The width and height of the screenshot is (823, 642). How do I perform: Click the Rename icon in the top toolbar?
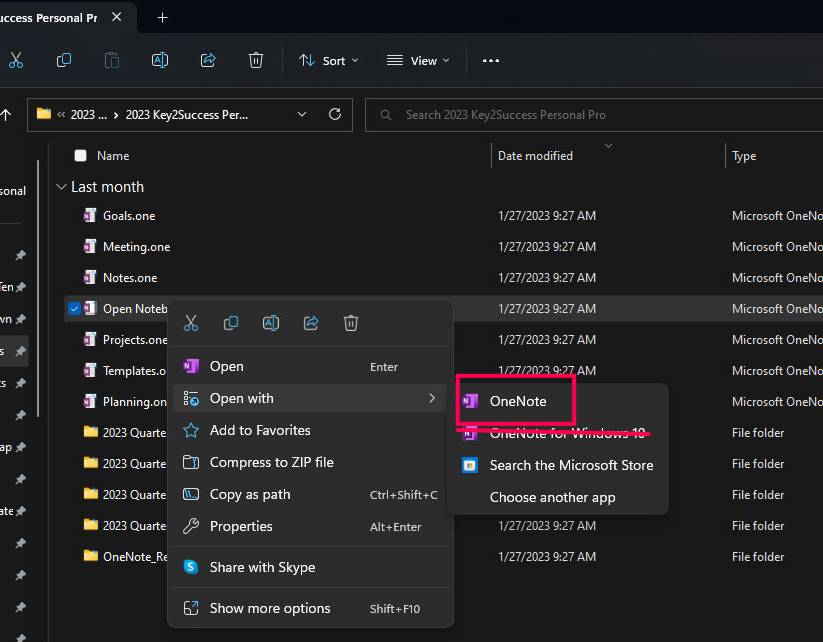point(160,60)
